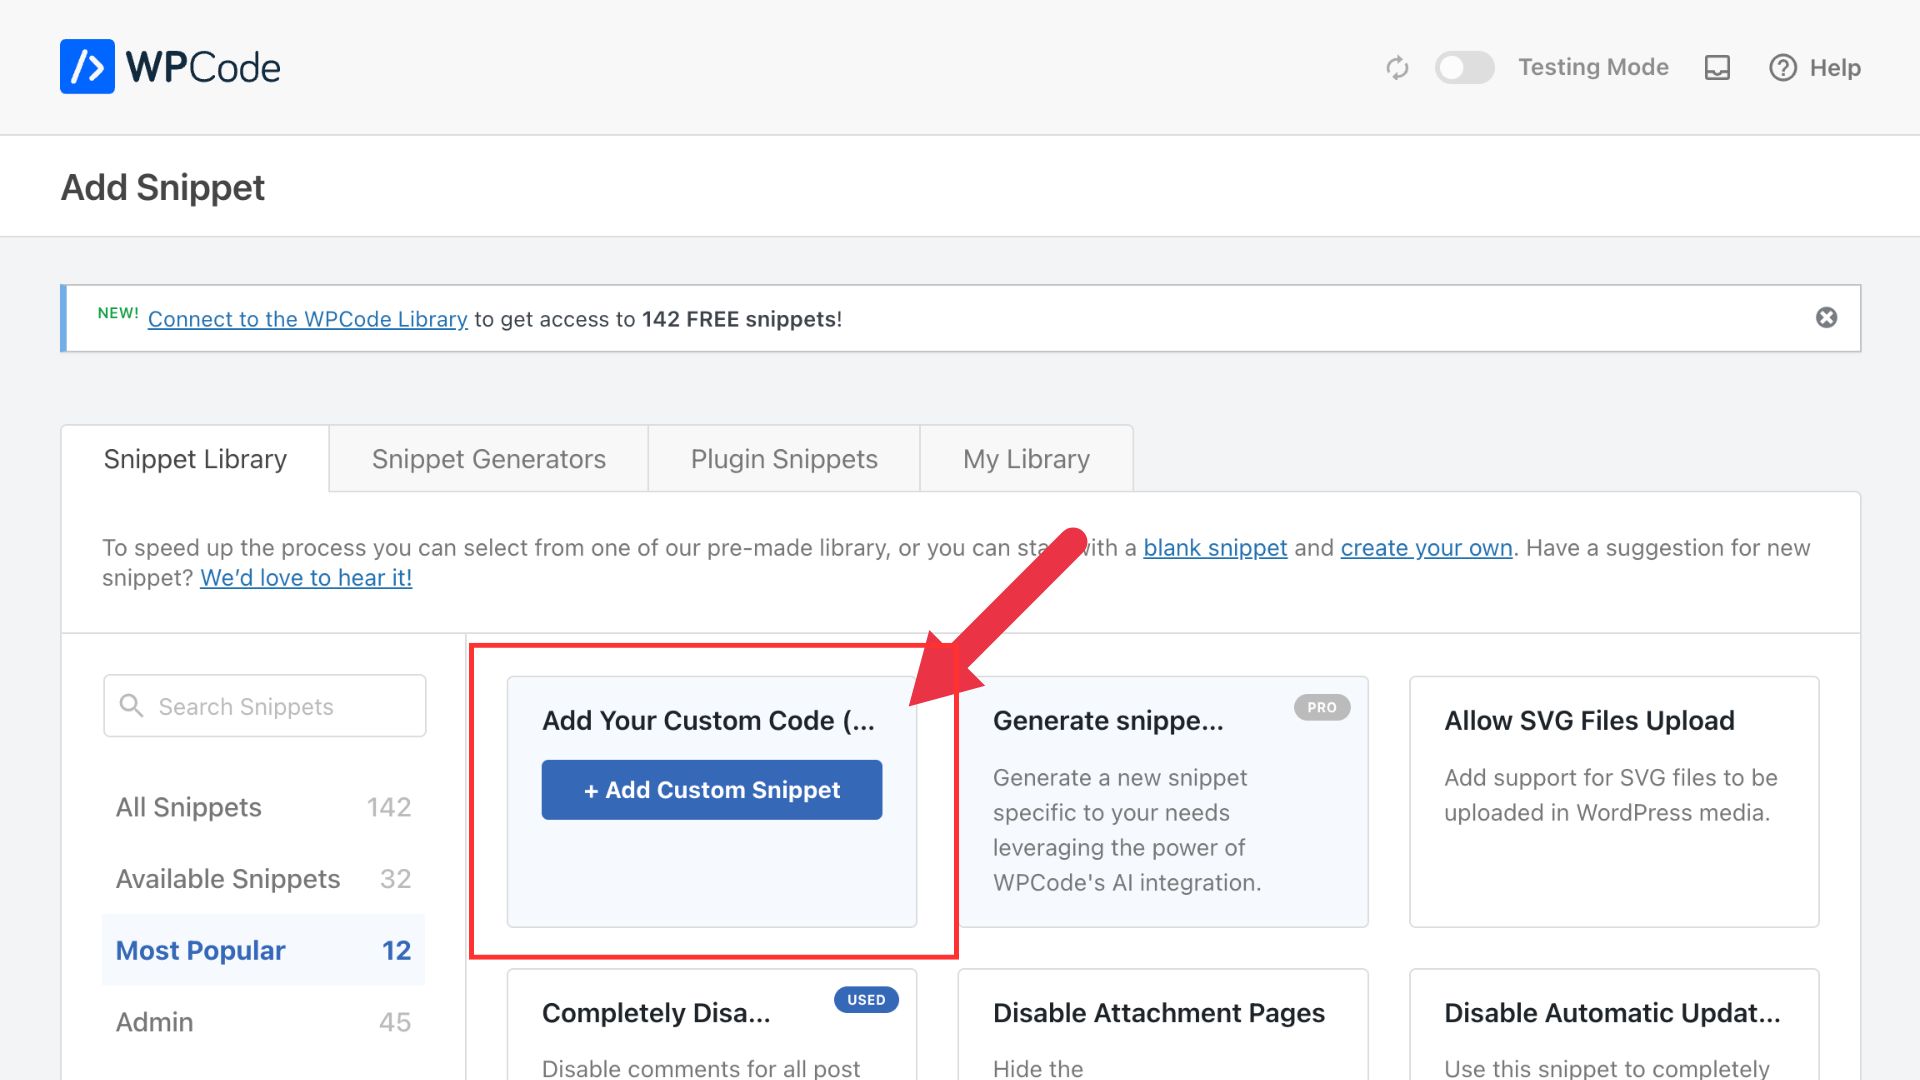The width and height of the screenshot is (1920, 1080).
Task: Open the We'd love to hear it link
Action: [306, 578]
